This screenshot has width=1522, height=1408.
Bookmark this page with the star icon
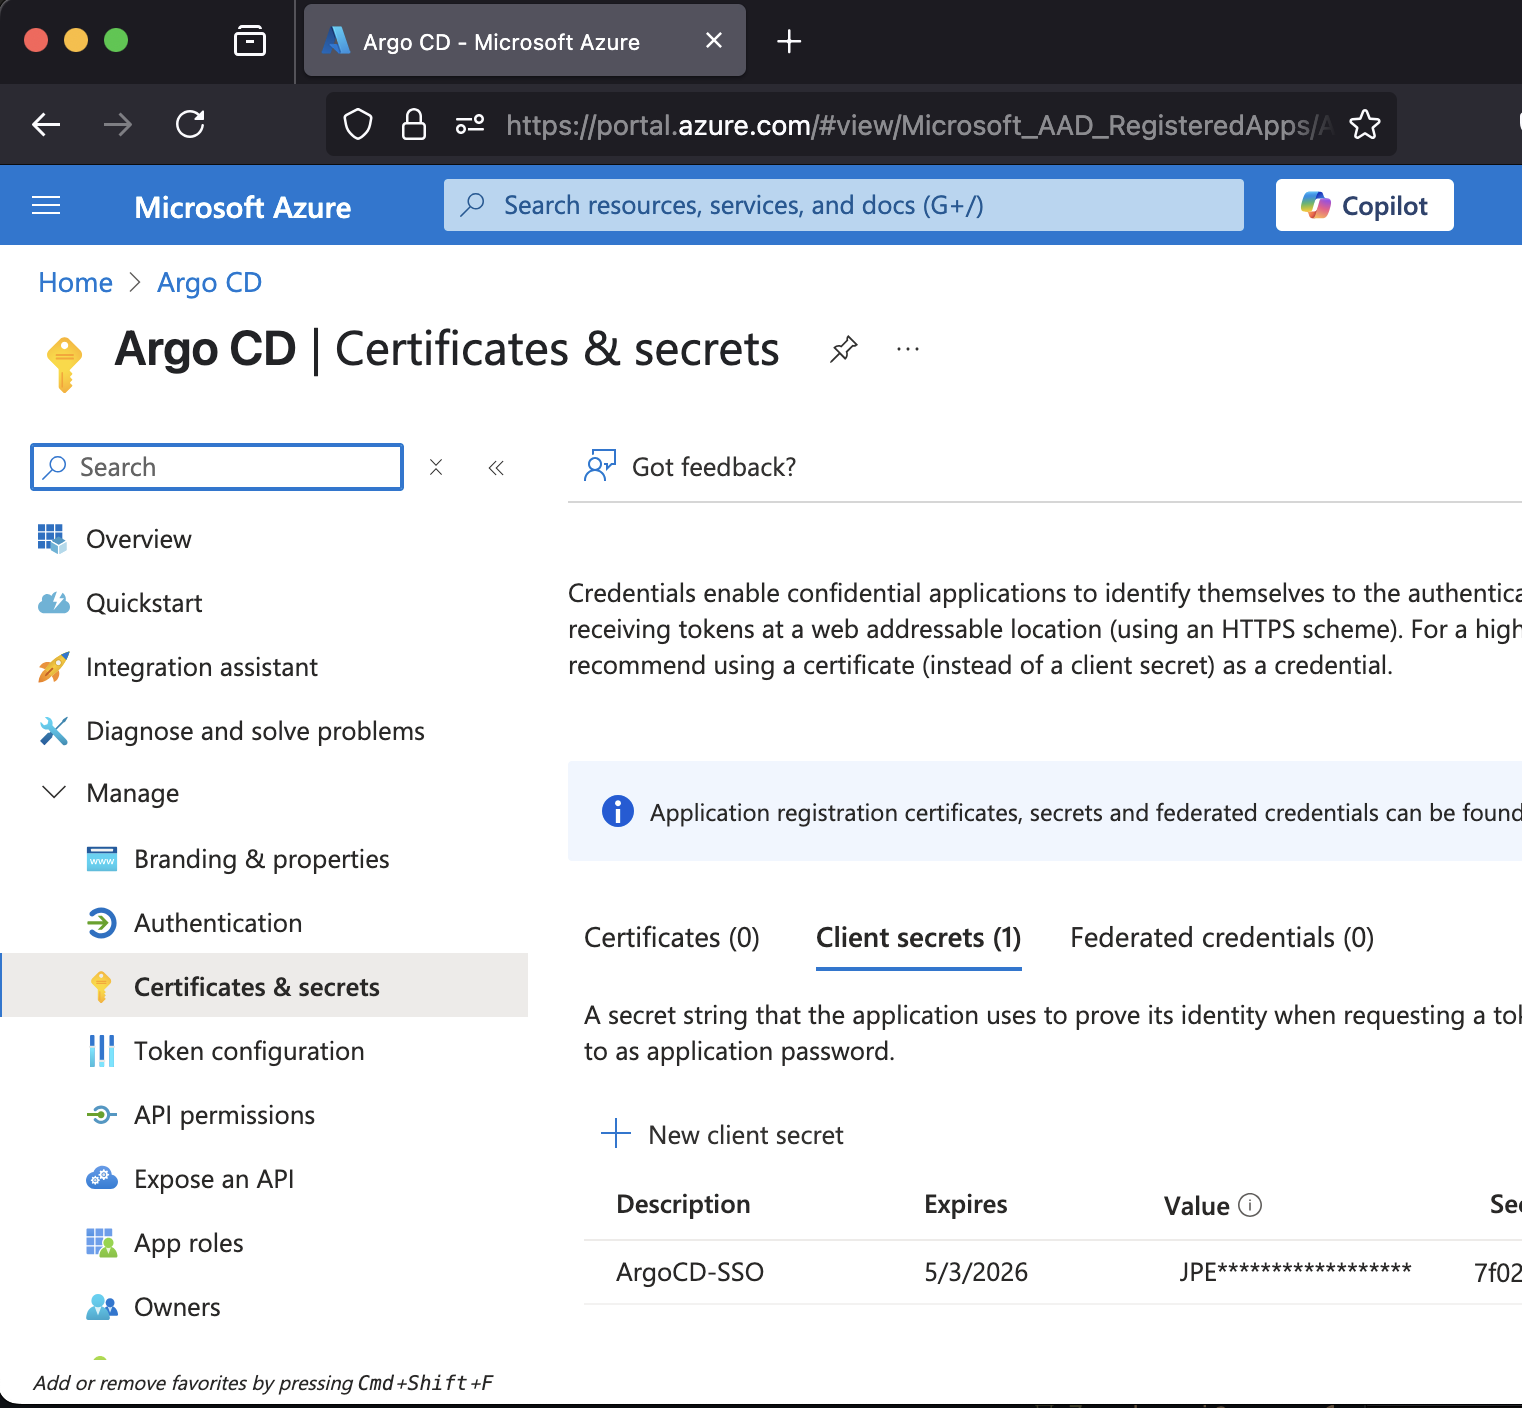[x=1364, y=125]
